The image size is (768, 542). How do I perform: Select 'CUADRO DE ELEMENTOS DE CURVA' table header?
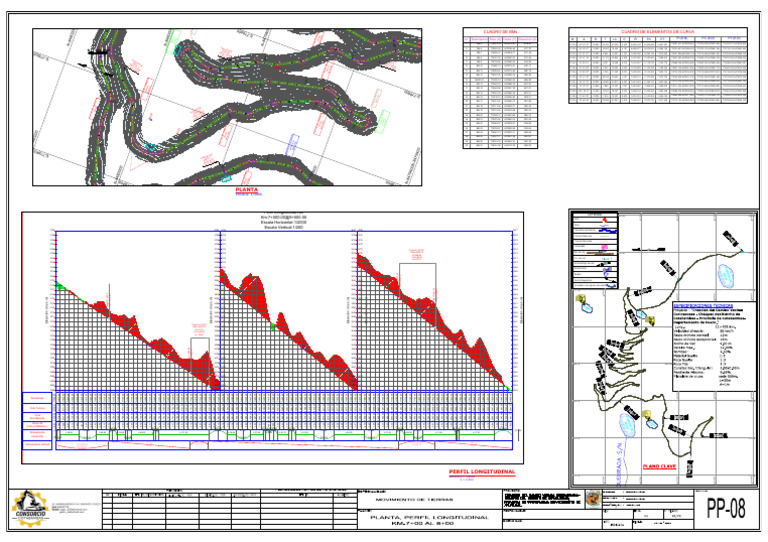point(658,32)
